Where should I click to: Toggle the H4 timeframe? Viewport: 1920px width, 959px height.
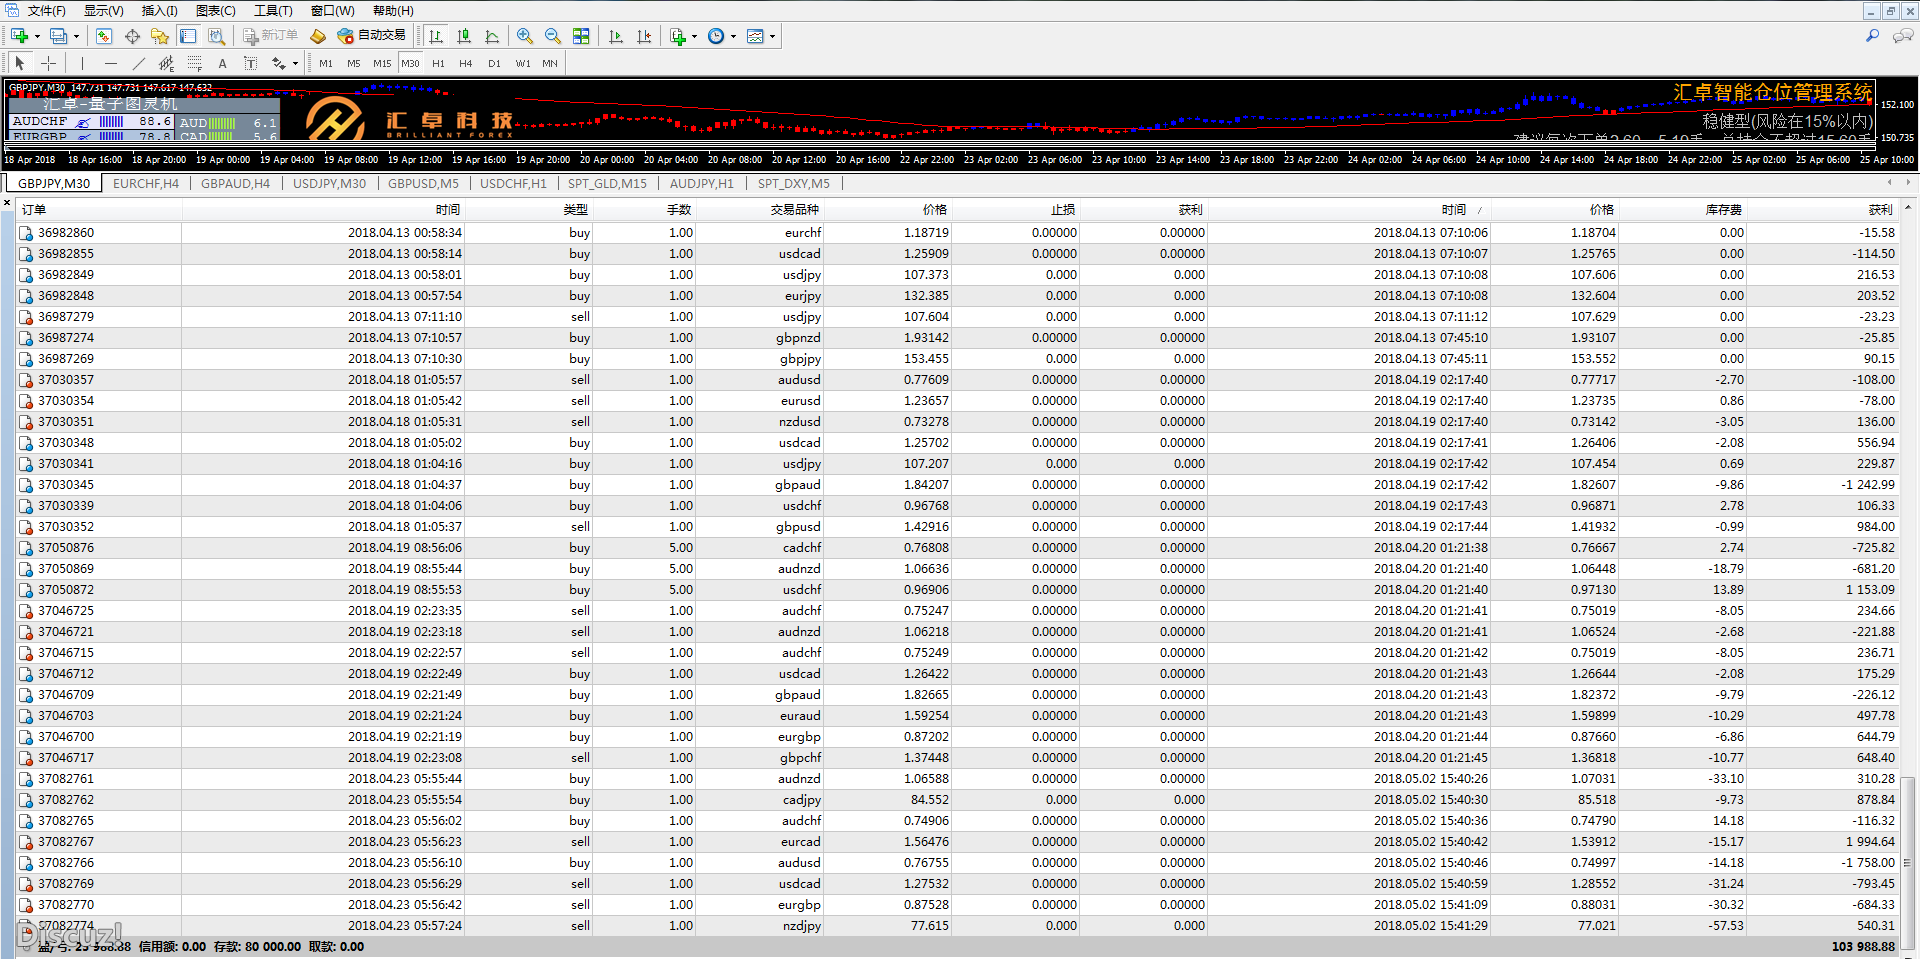coord(466,63)
